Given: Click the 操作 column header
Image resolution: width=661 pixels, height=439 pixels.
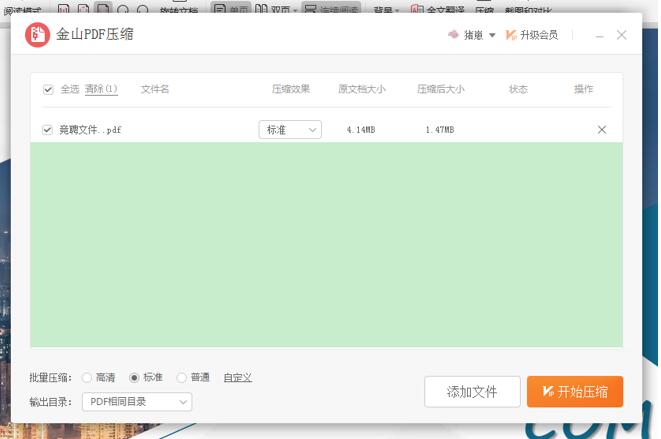Looking at the screenshot, I should pyautogui.click(x=583, y=89).
